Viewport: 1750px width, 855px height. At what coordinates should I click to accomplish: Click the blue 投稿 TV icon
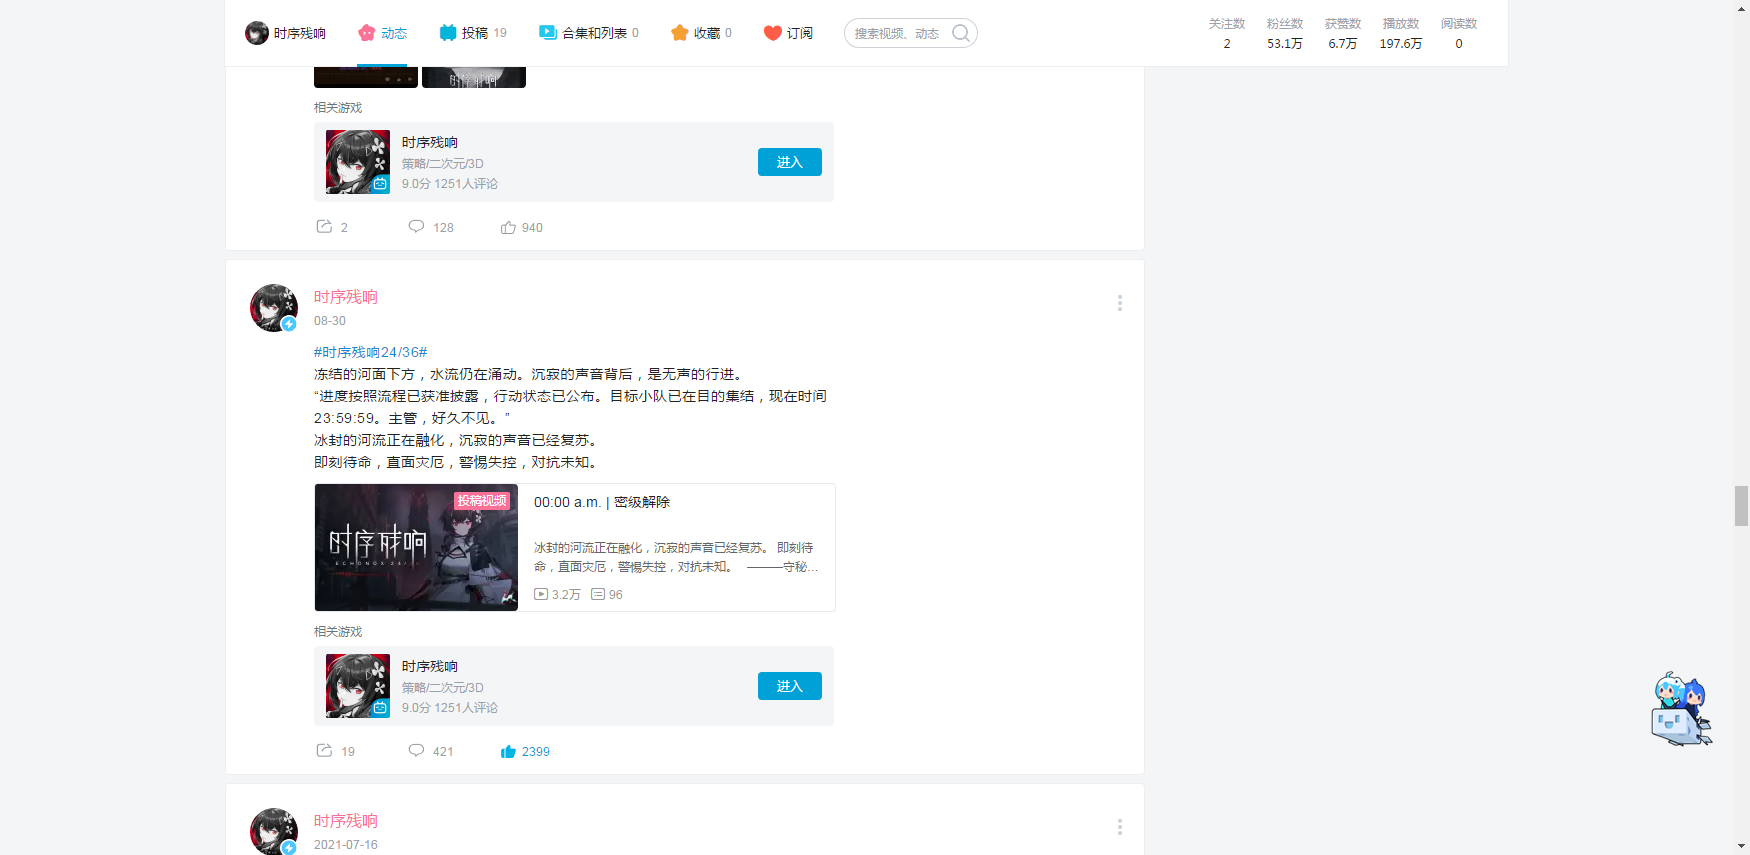pyautogui.click(x=448, y=33)
